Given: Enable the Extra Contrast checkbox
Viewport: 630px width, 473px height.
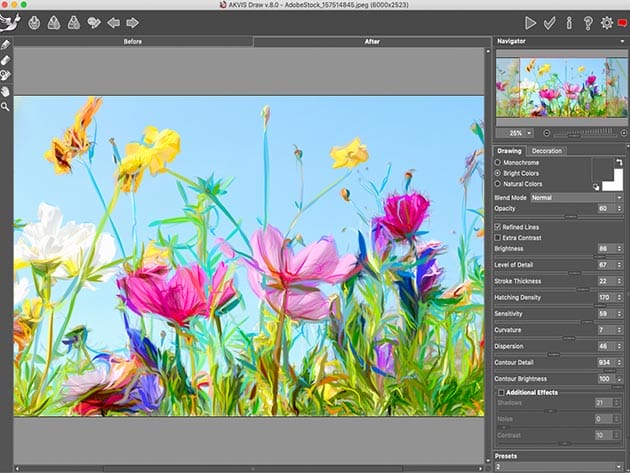Looking at the screenshot, I should 499,237.
